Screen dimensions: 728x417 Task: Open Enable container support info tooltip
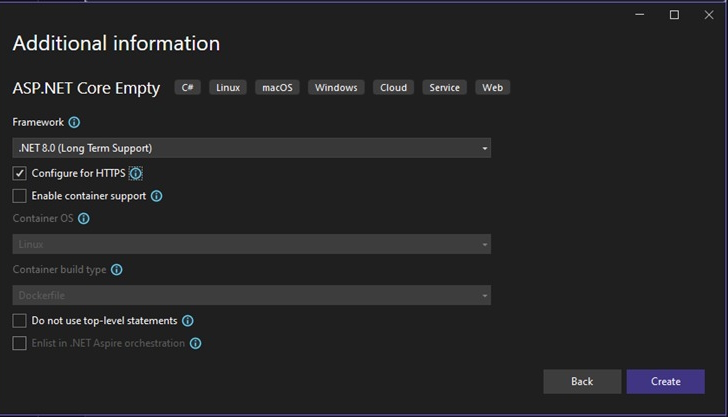[156, 196]
